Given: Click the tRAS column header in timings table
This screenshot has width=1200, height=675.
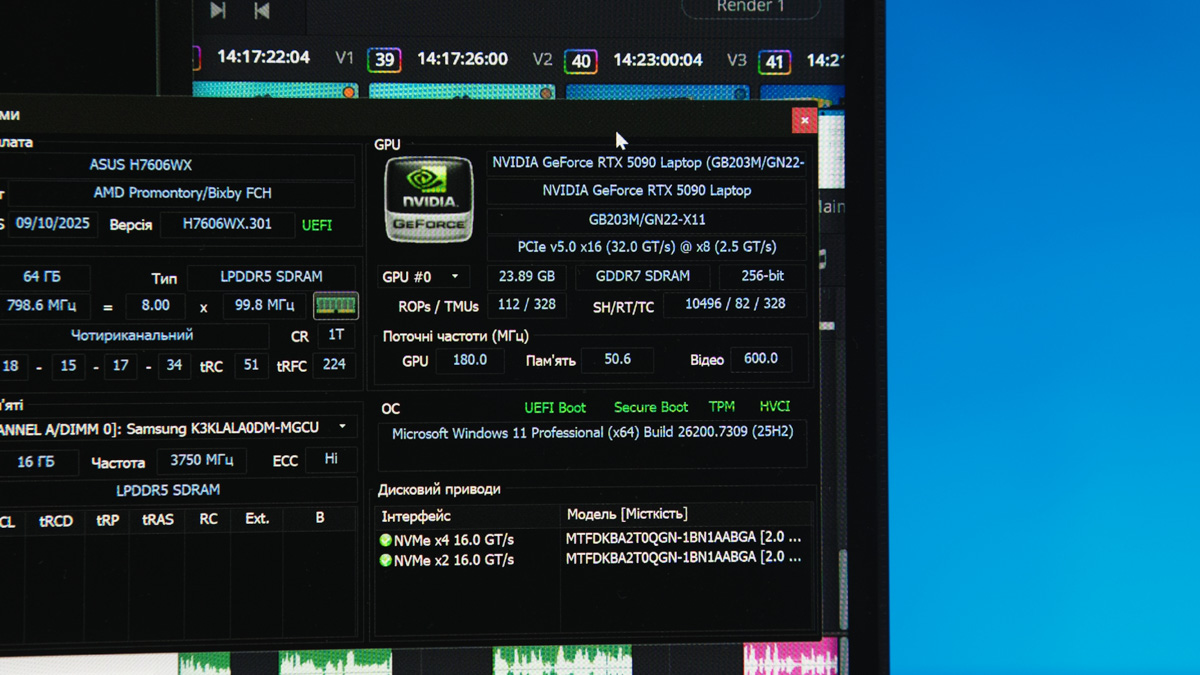Looking at the screenshot, I should click(158, 520).
